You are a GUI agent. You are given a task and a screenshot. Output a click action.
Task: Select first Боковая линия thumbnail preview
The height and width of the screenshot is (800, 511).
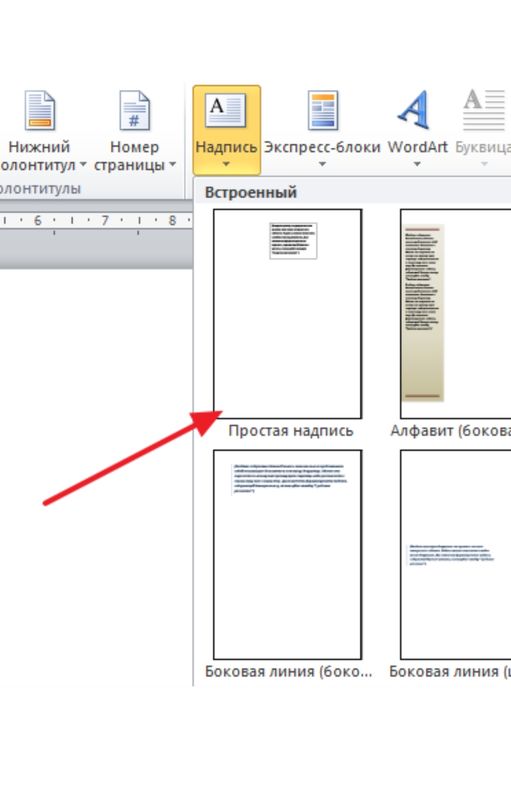(288, 555)
